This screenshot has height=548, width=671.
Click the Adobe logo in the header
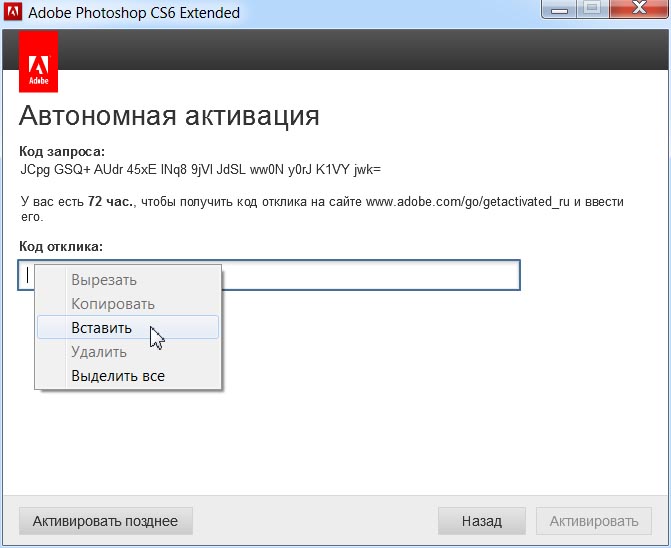tap(39, 62)
